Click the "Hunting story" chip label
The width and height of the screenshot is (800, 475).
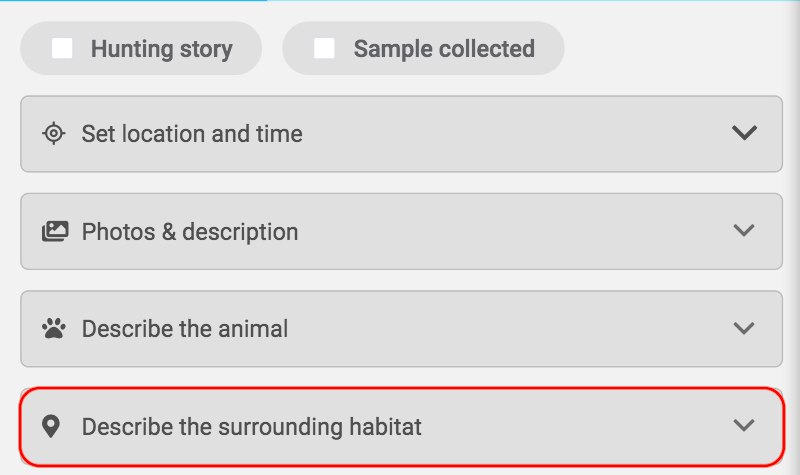tap(161, 48)
